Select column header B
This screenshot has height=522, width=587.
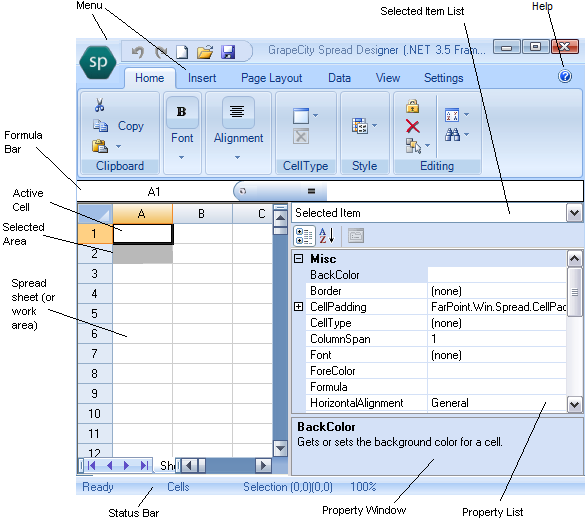click(202, 214)
